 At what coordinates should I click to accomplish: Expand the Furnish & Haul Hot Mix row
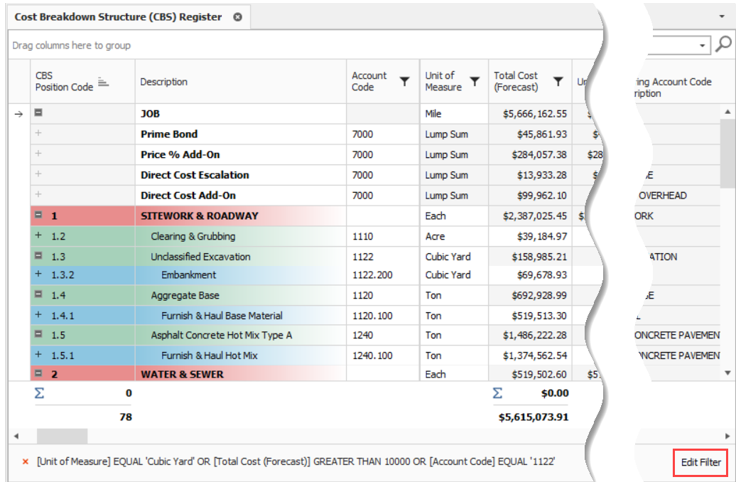click(39, 355)
